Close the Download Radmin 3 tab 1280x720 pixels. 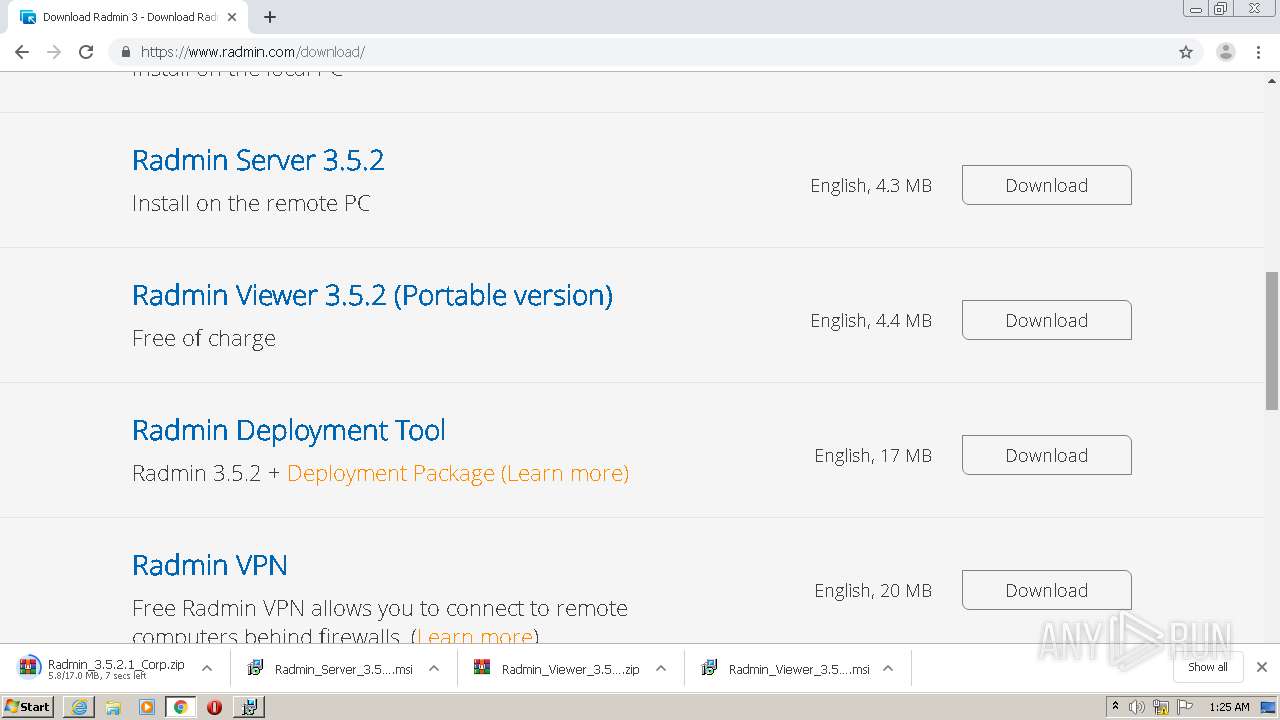click(232, 17)
